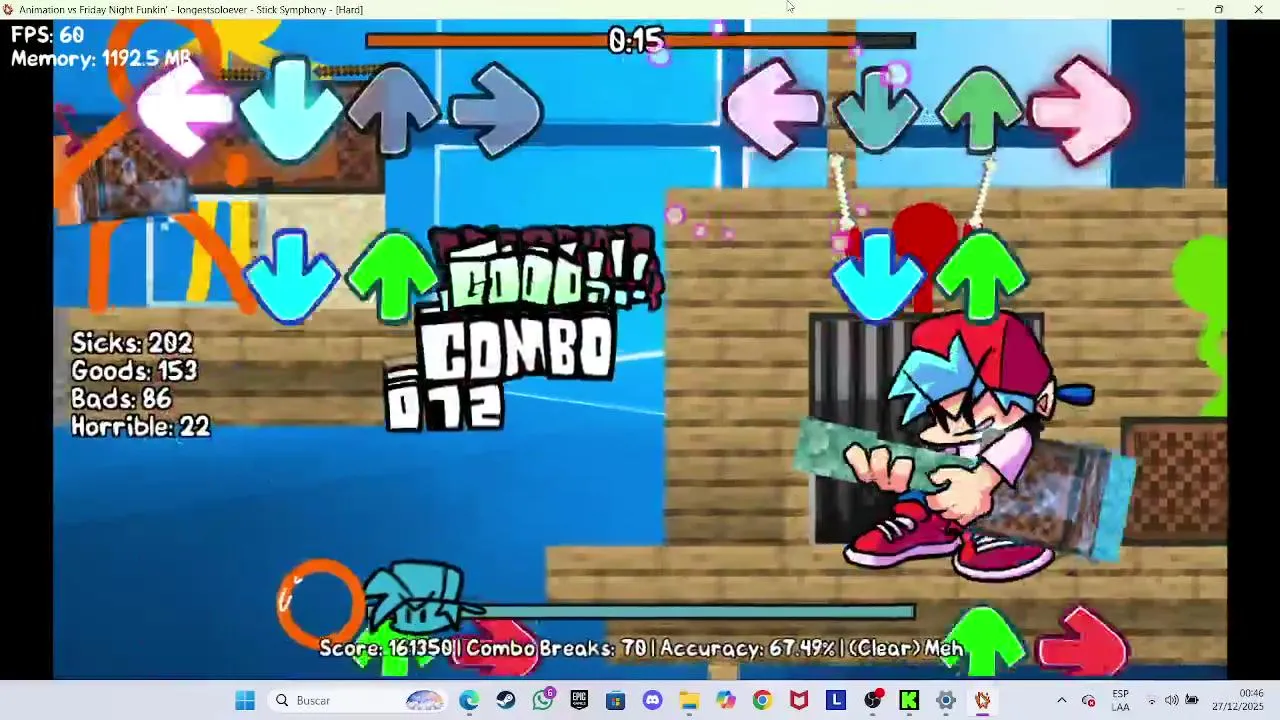1280x720 pixels.
Task: Click the Sicks: 202 counter
Action: (132, 343)
